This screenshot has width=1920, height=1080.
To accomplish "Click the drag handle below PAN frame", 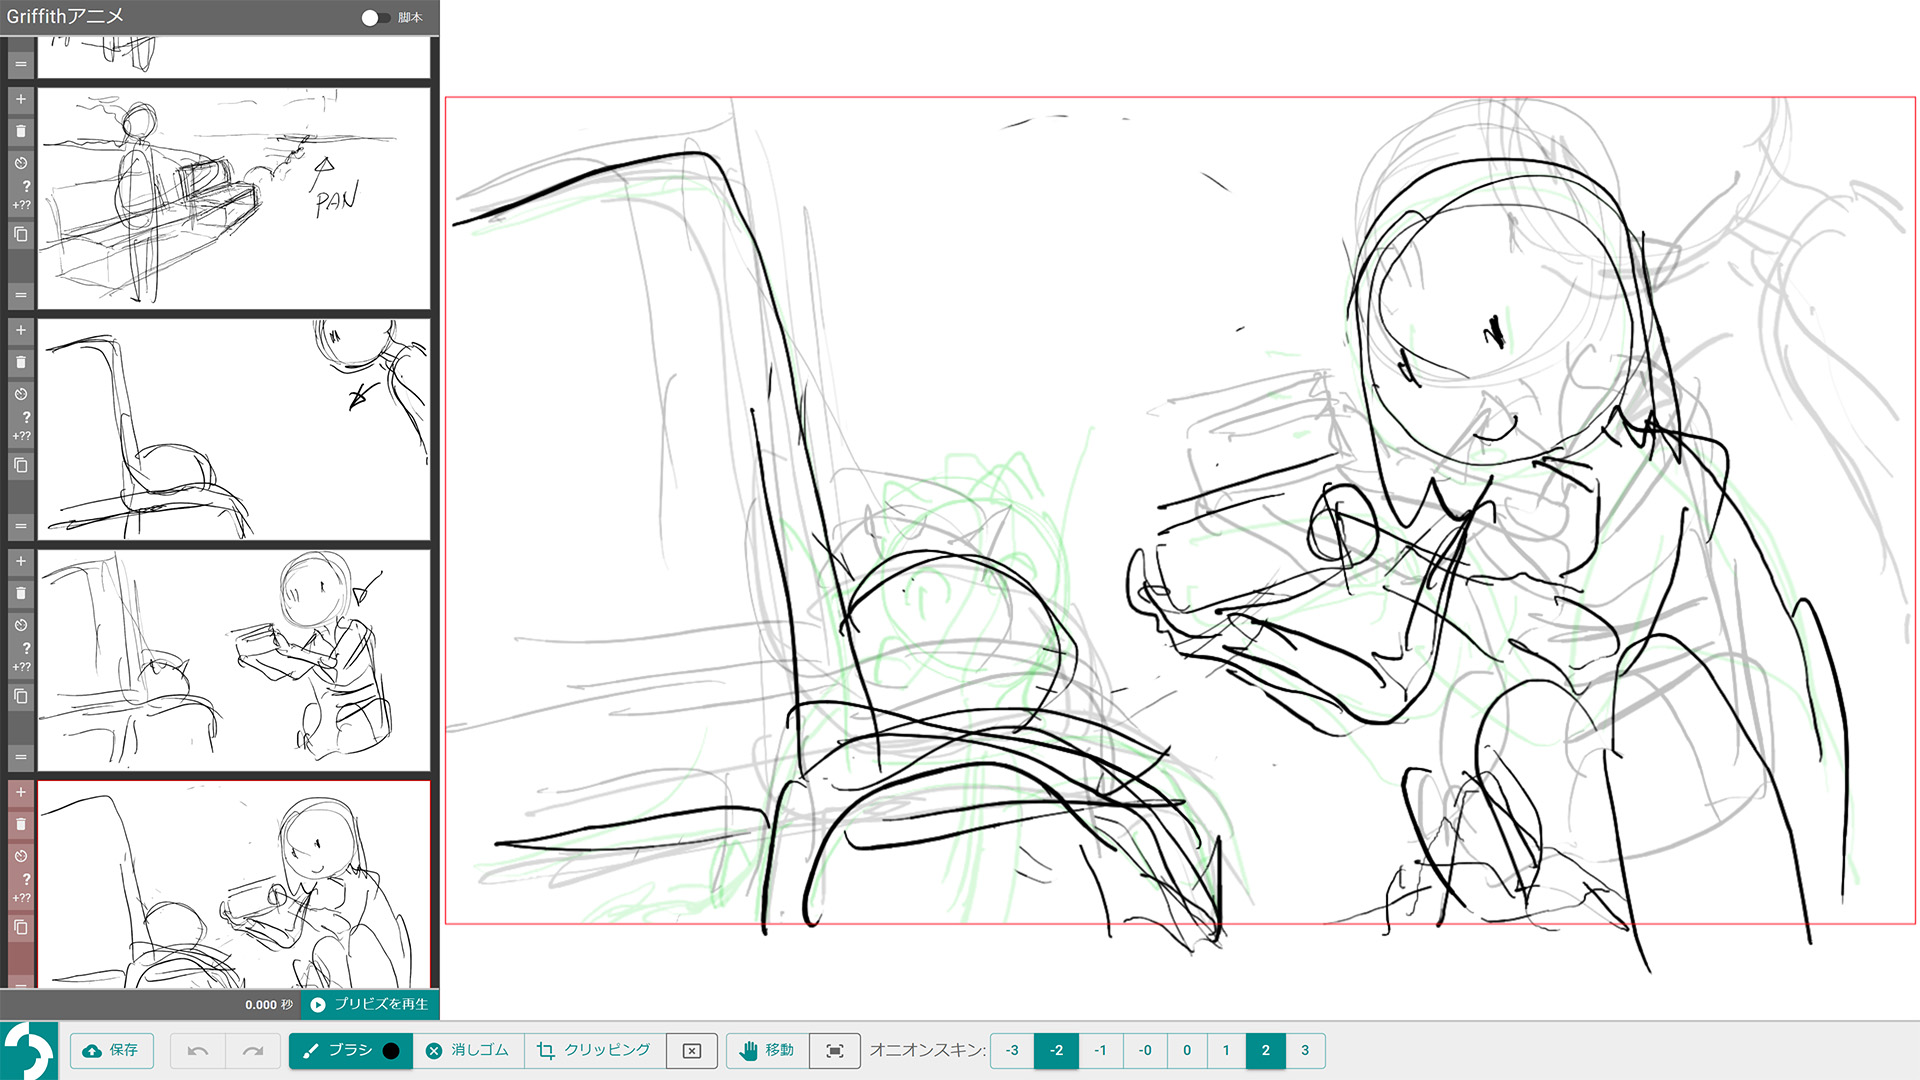I will [x=21, y=295].
